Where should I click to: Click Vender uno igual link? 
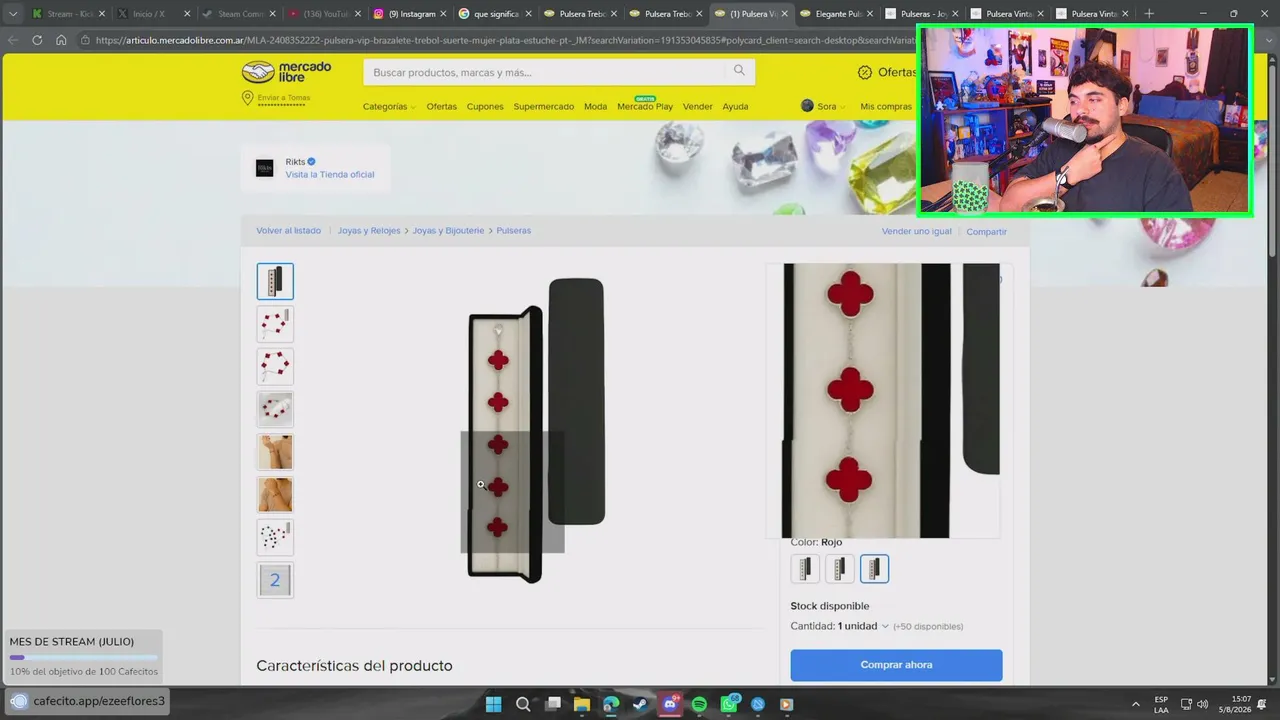coord(917,231)
